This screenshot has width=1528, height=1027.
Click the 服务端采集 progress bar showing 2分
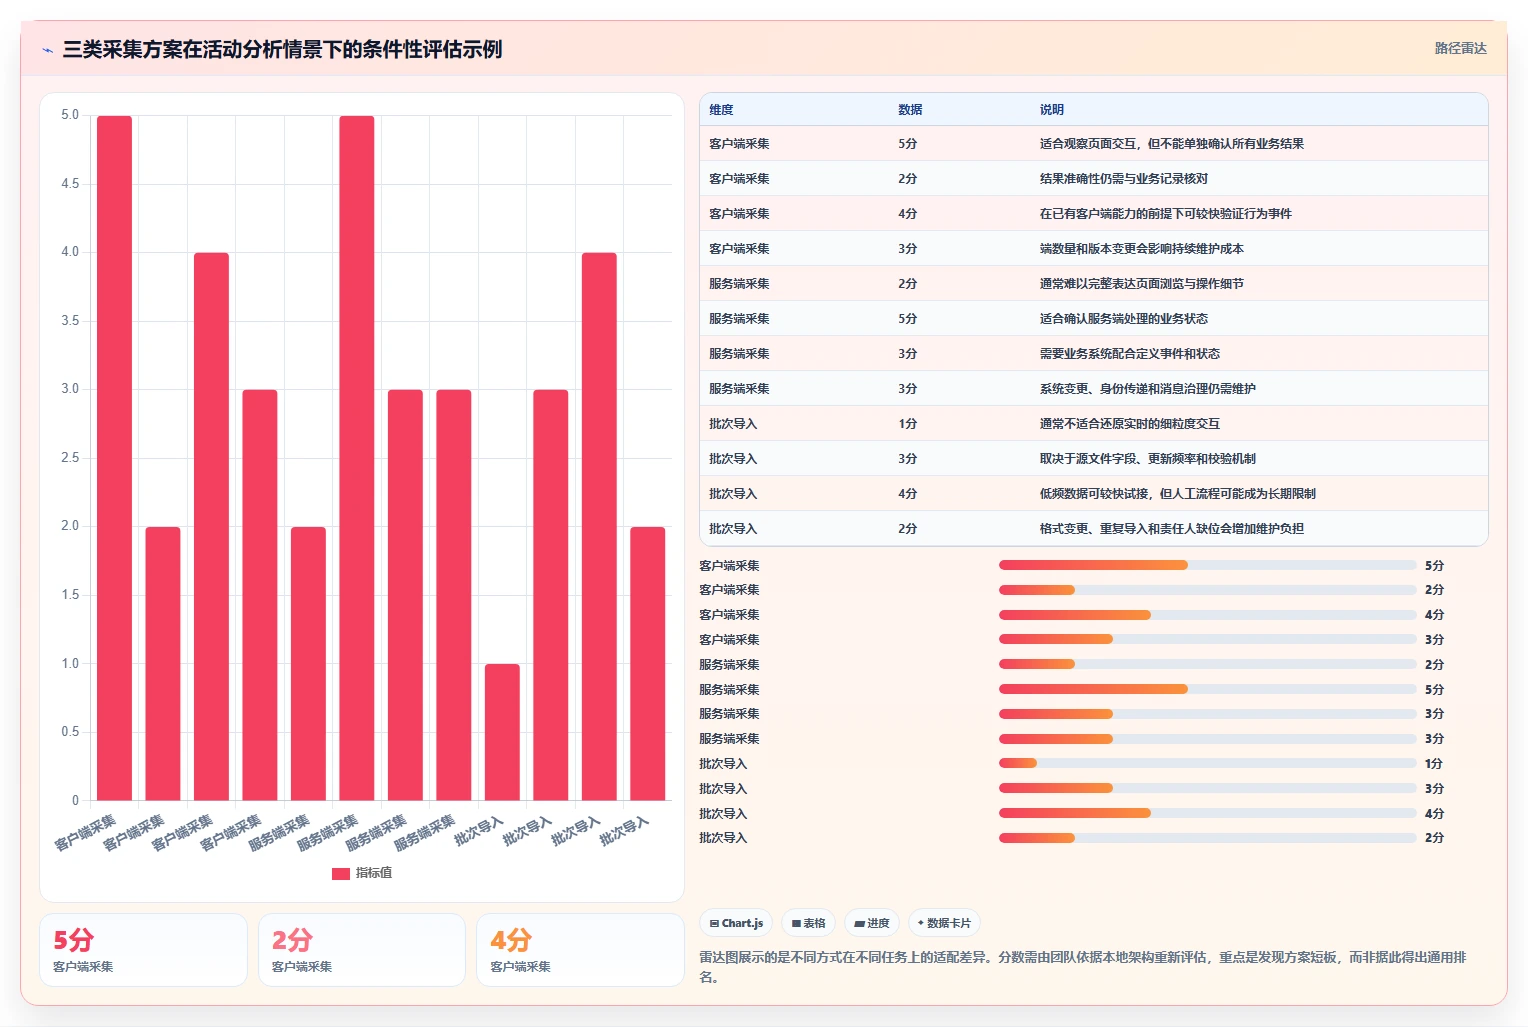click(1207, 664)
